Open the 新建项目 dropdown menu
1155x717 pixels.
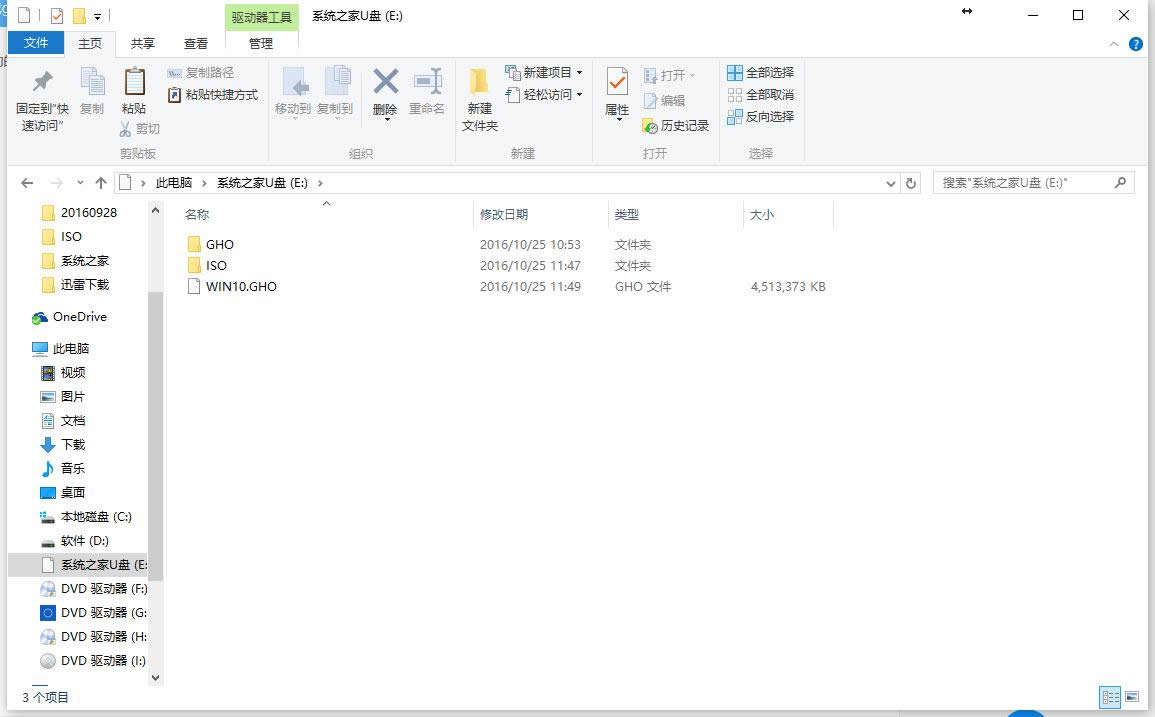click(545, 71)
